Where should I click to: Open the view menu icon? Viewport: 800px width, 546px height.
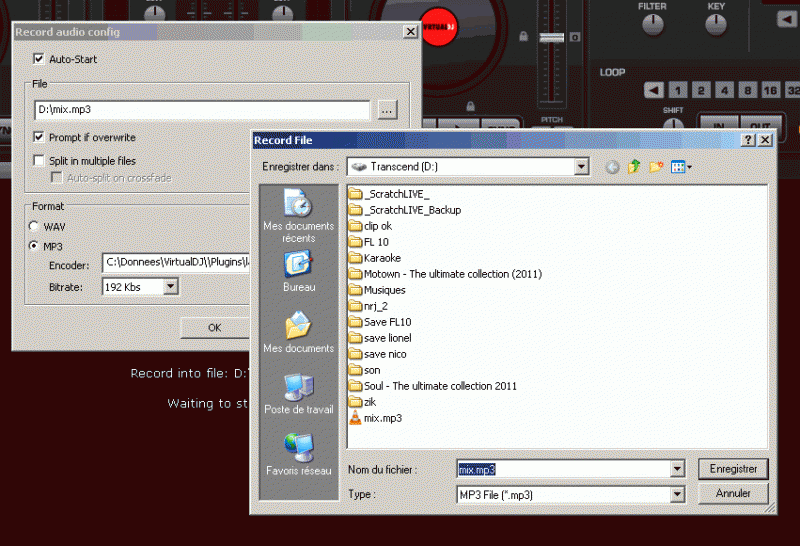(x=681, y=167)
